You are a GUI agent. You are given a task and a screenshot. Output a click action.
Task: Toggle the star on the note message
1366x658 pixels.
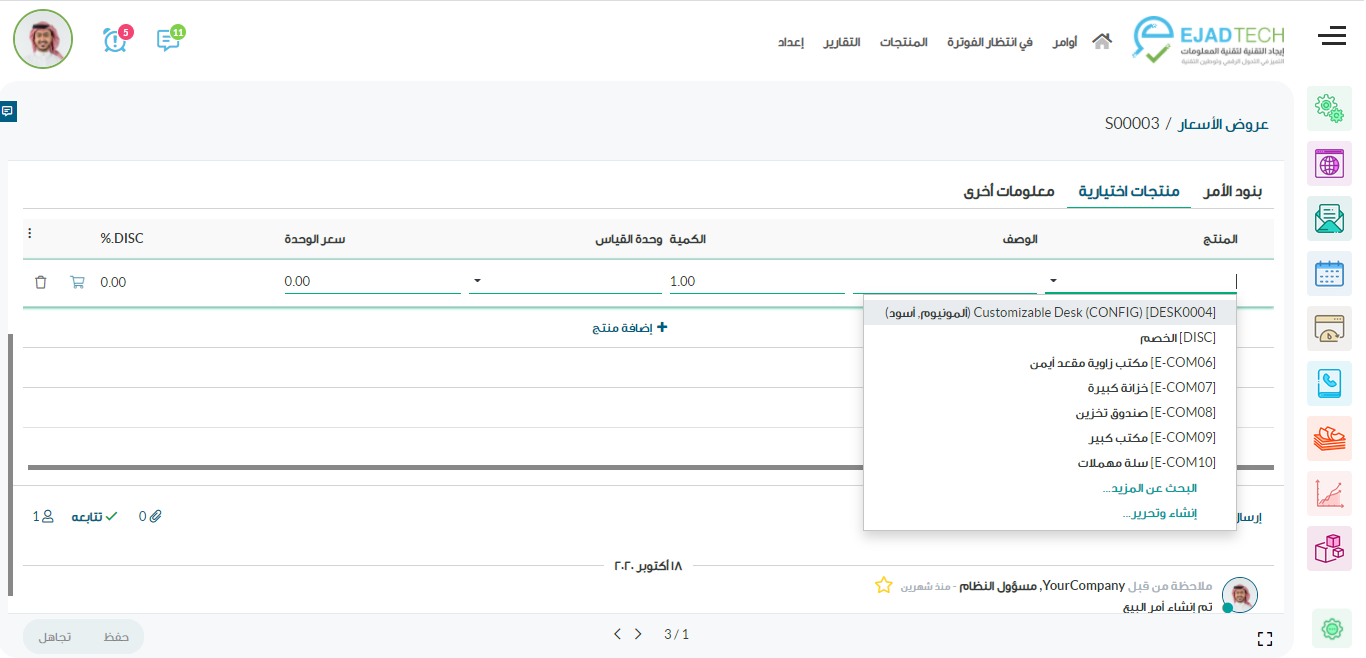pos(883,586)
